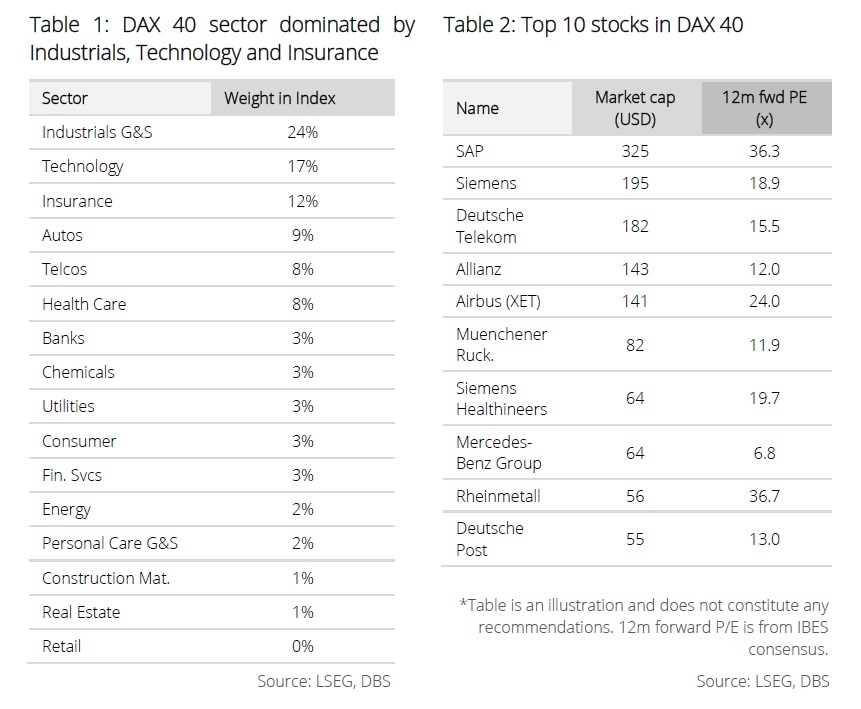Click the disclaimer note below Table 2
Screen dimensions: 861x709
click(x=645, y=627)
